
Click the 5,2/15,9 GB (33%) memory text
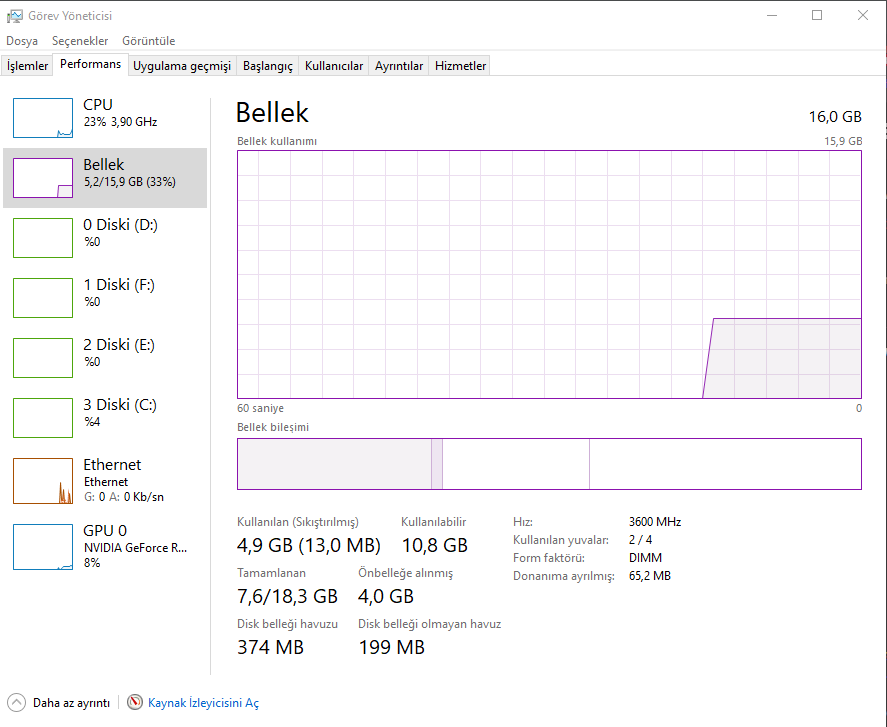tap(130, 182)
